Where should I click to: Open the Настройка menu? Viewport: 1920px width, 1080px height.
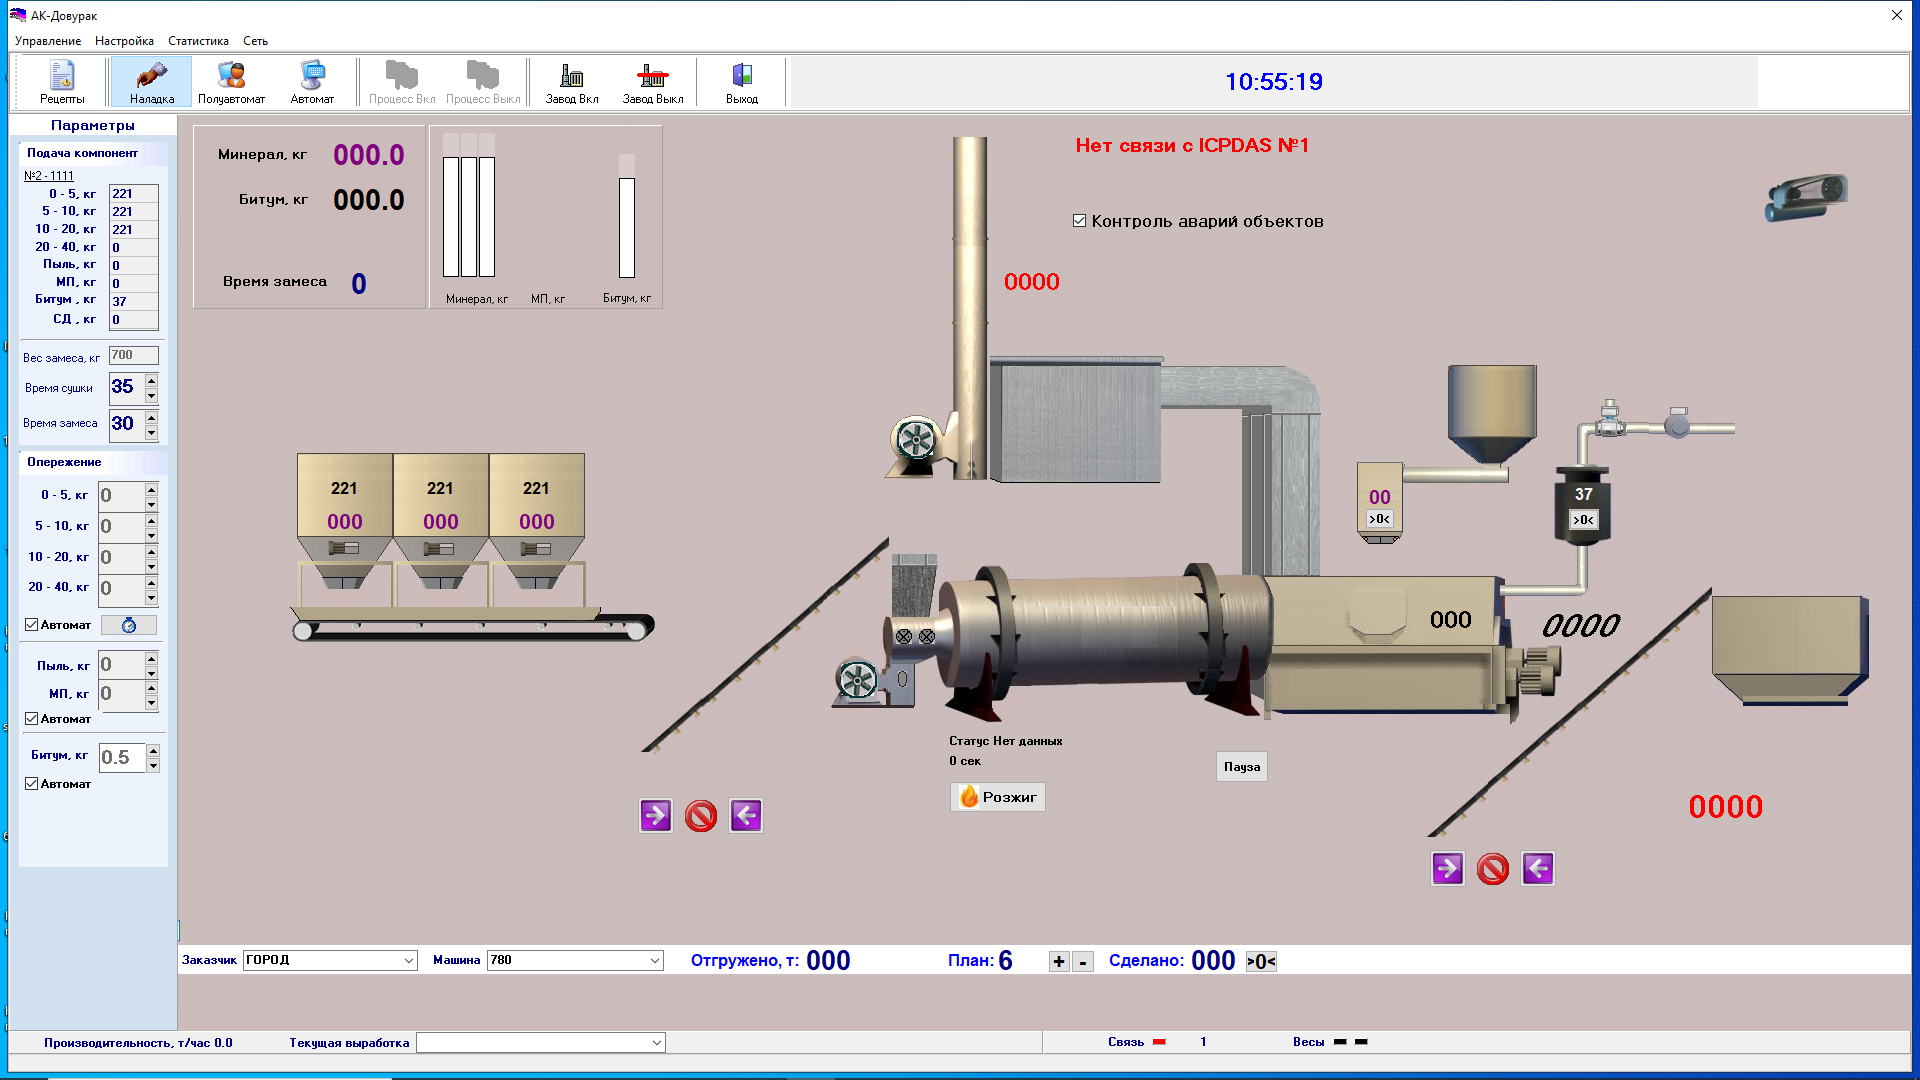pyautogui.click(x=124, y=41)
